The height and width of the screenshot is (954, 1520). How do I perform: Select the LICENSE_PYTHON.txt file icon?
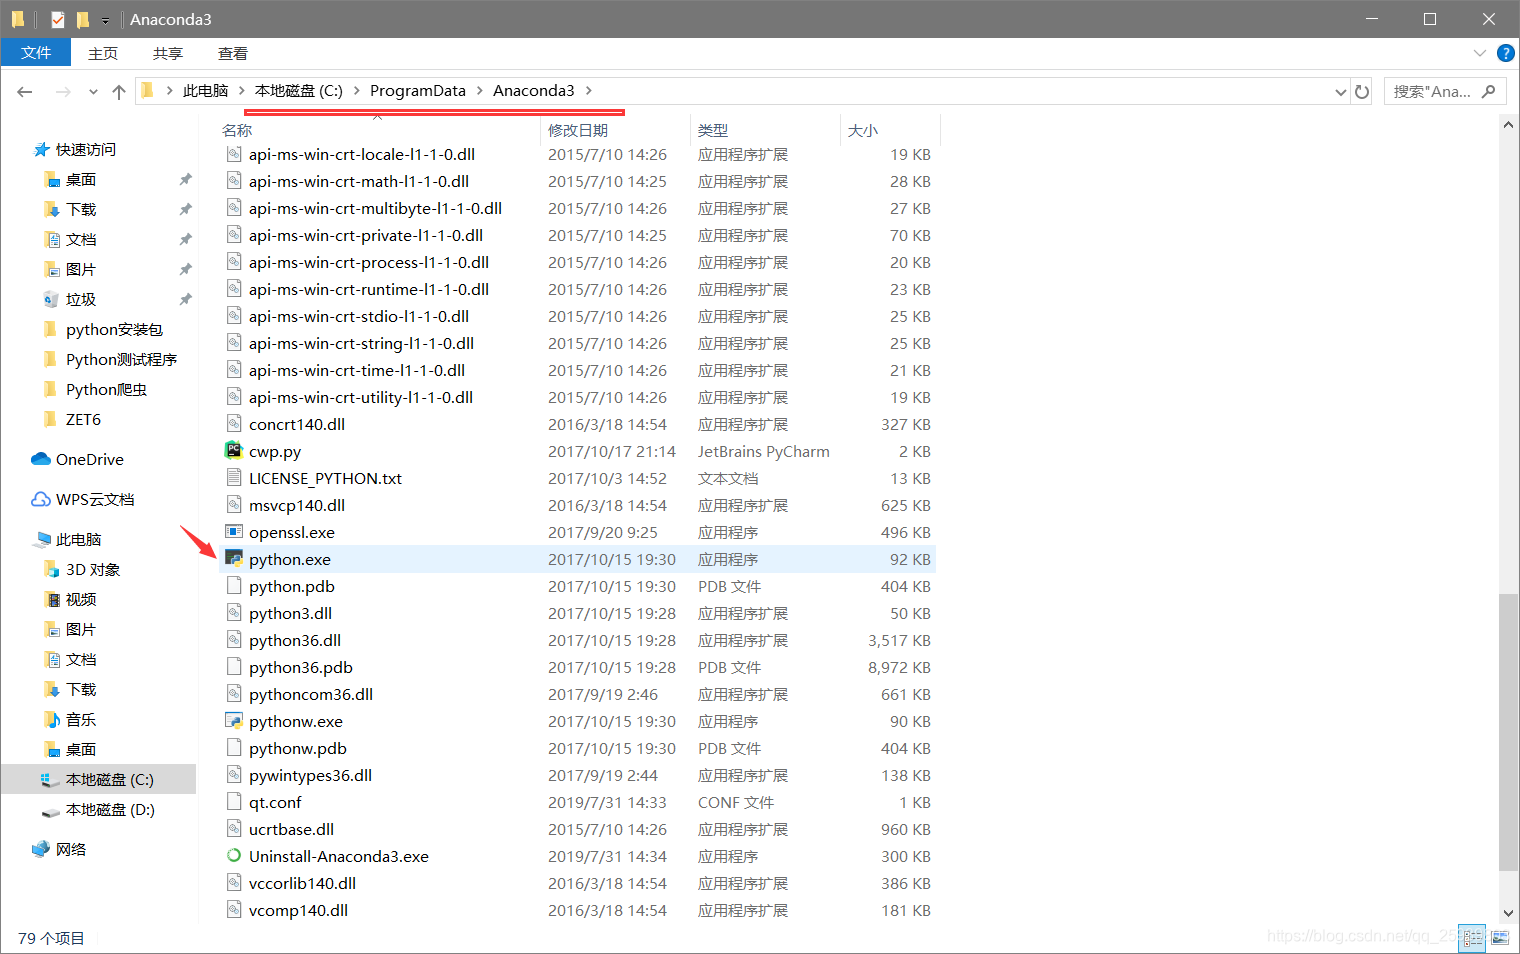click(234, 478)
